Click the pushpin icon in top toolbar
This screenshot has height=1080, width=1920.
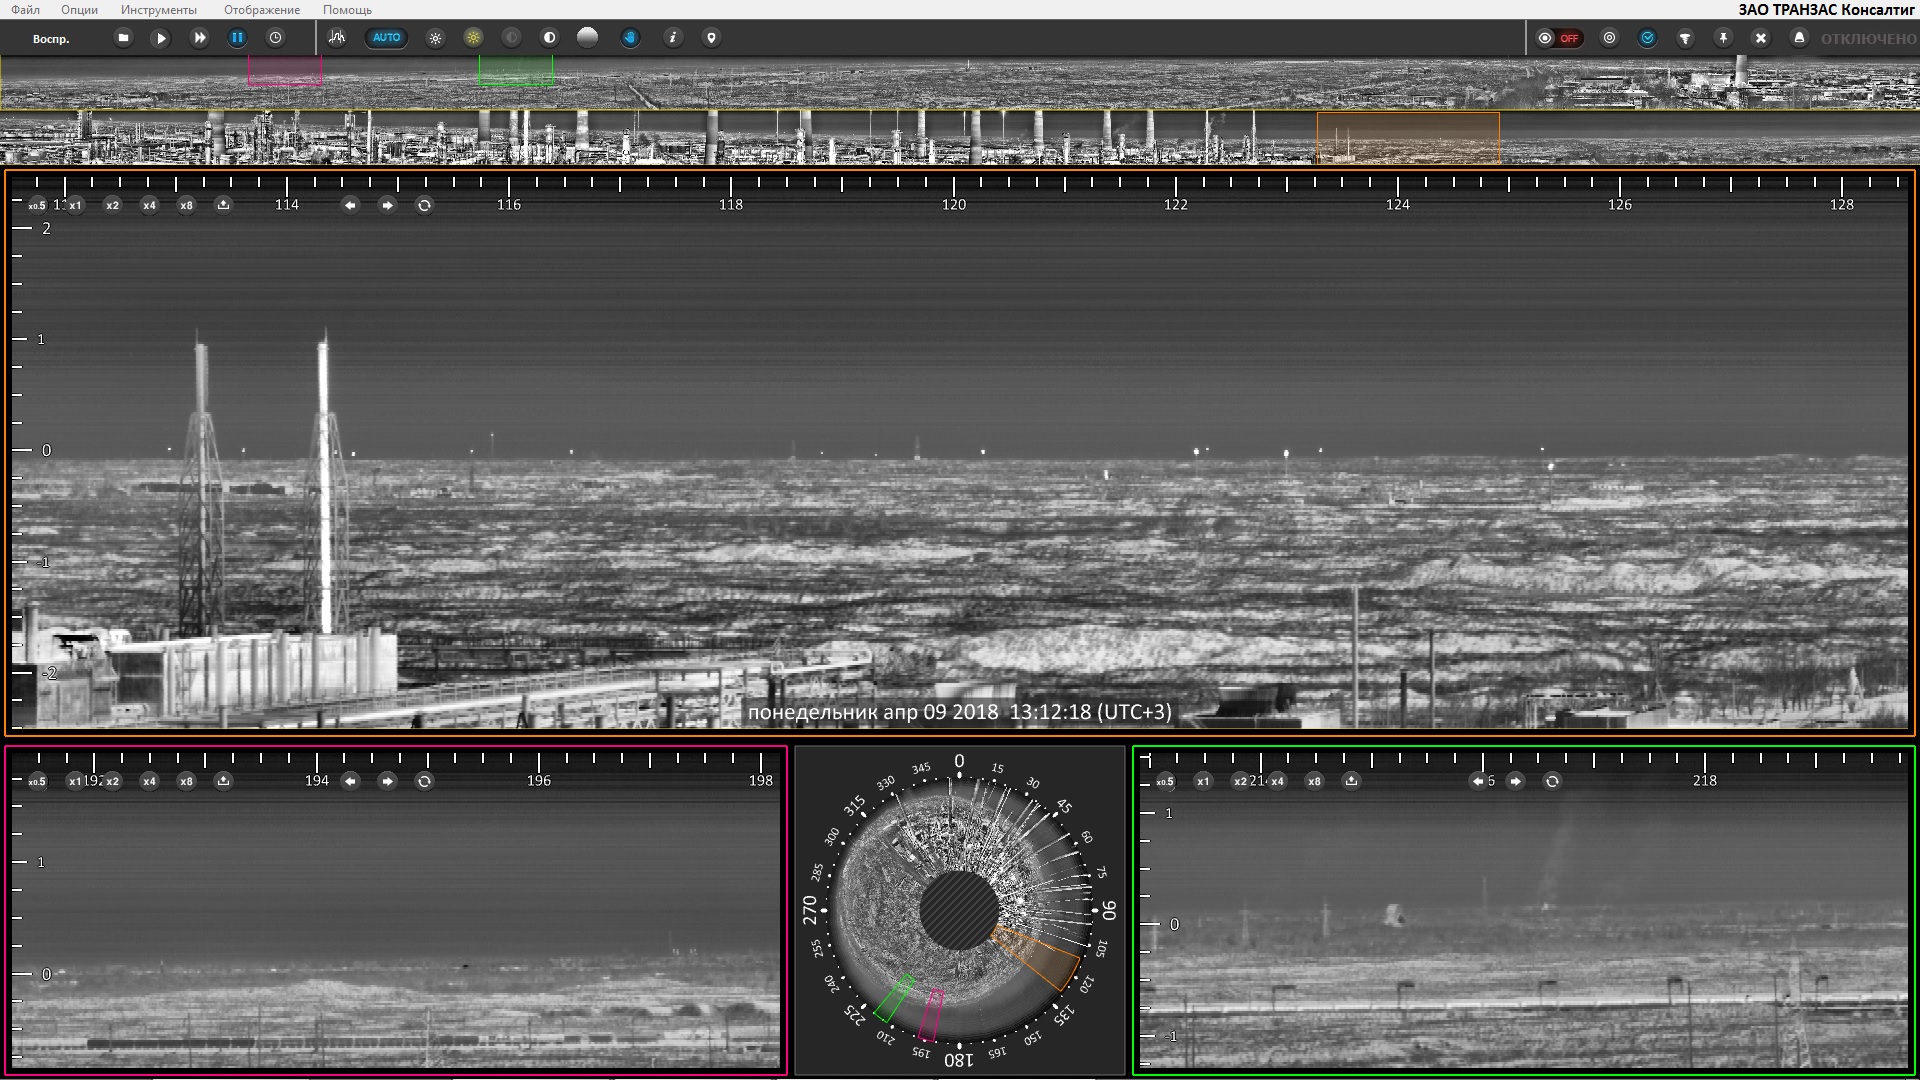click(1723, 38)
